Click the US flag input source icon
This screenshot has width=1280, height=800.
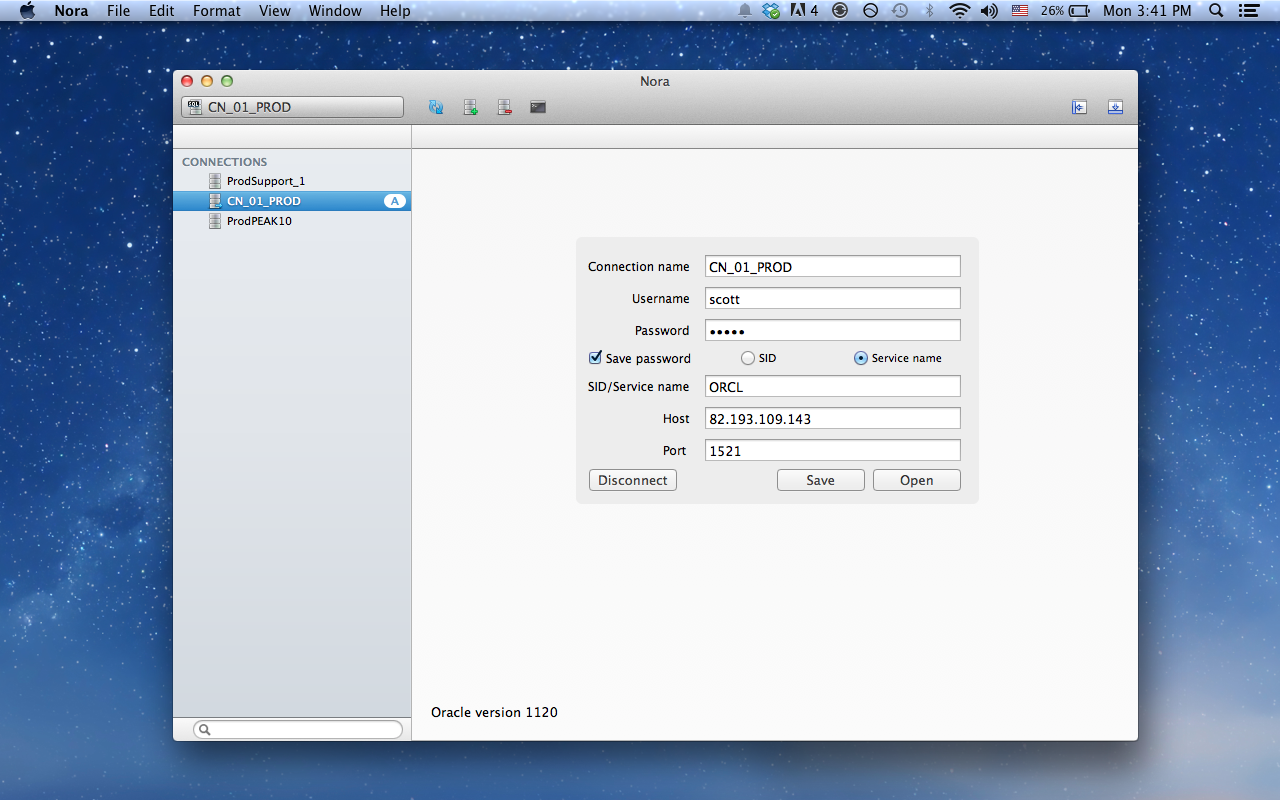tap(1020, 11)
